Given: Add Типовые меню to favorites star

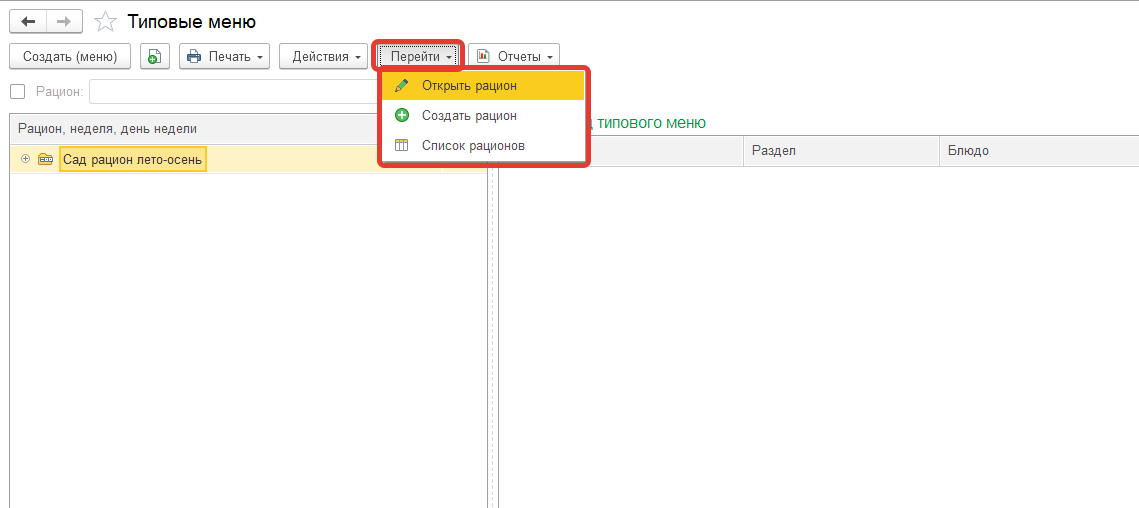Looking at the screenshot, I should coord(105,21).
